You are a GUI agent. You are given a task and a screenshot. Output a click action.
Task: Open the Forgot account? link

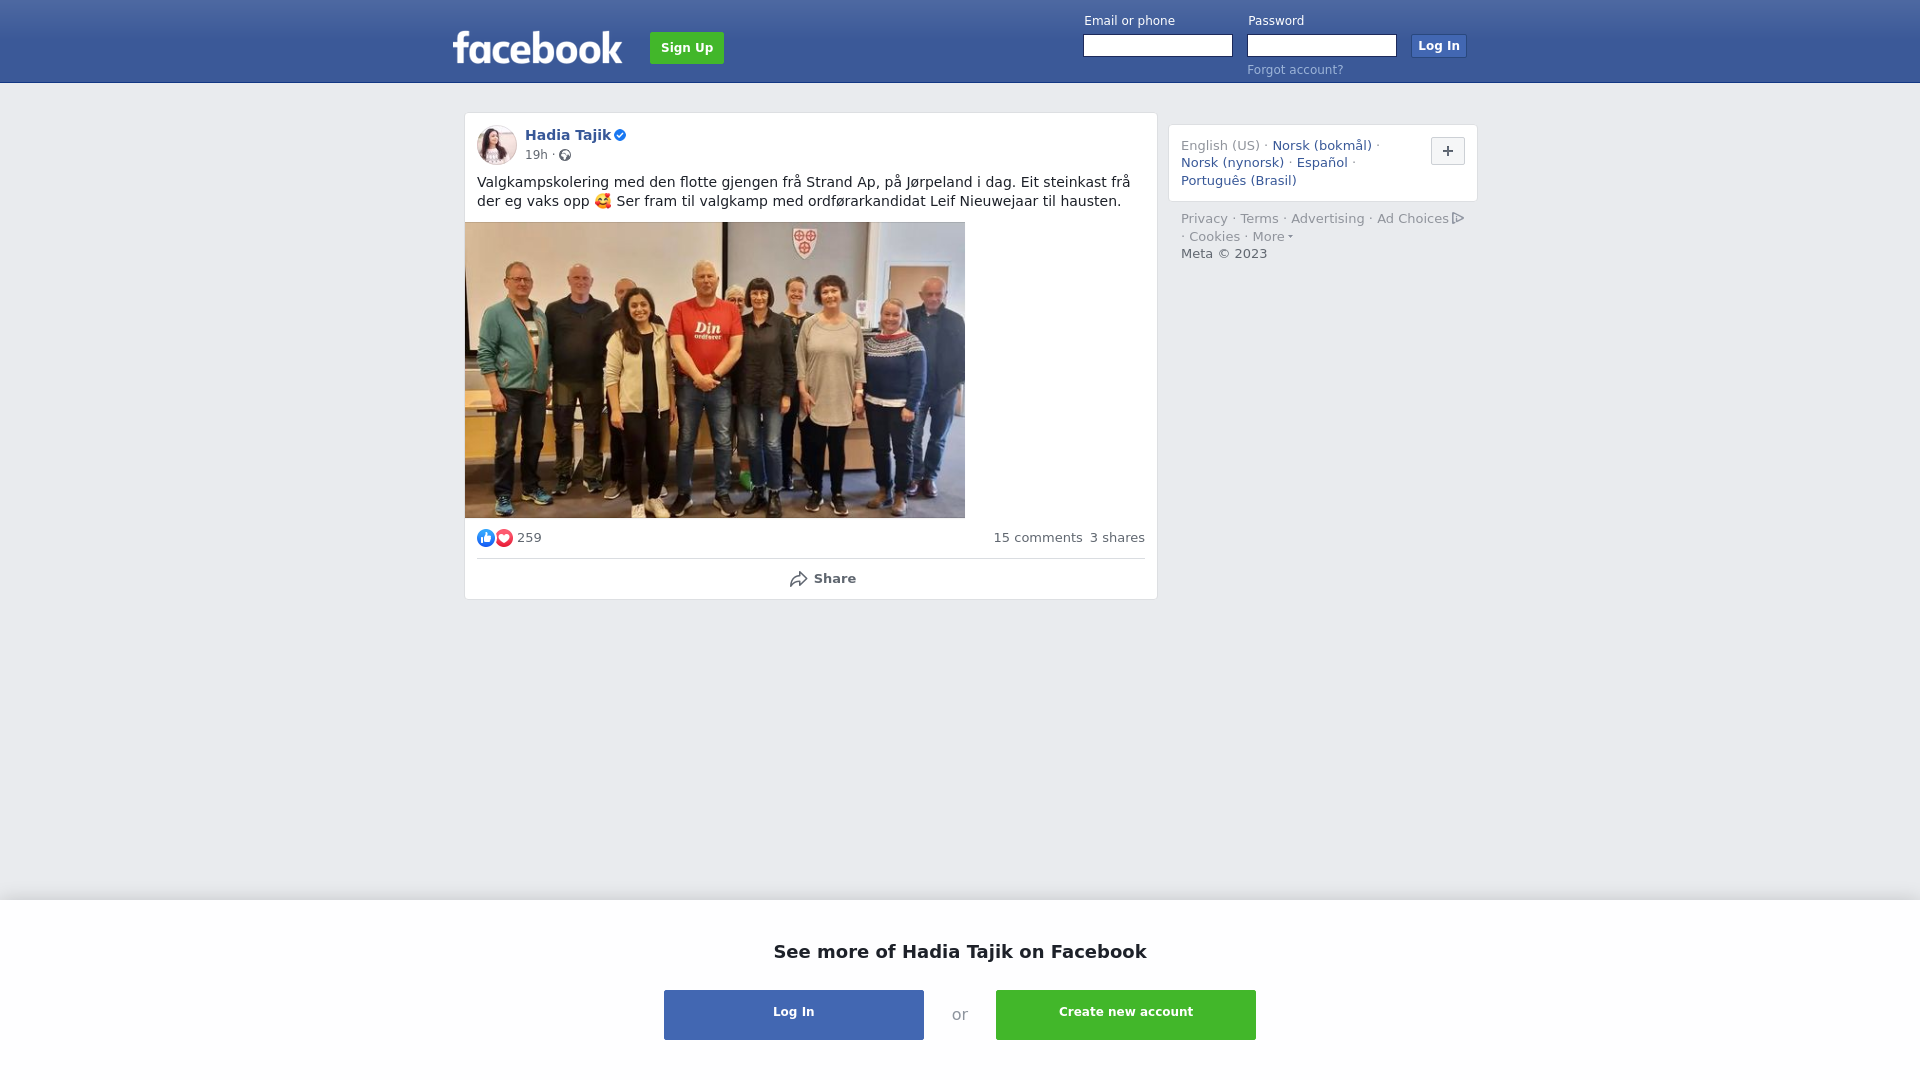[1295, 70]
